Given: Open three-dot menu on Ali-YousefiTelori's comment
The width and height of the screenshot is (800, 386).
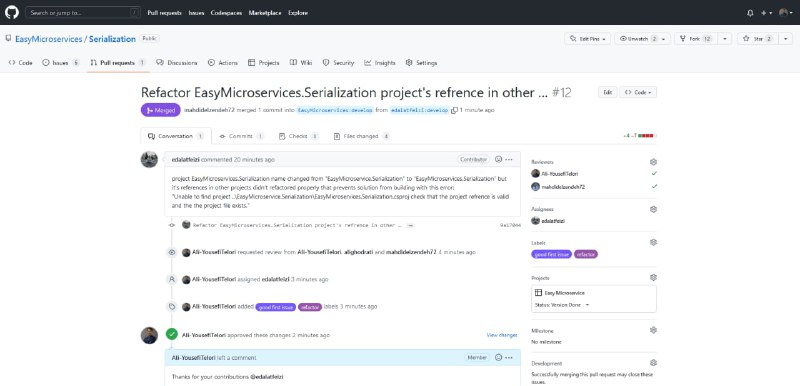Looking at the screenshot, I should 509,357.
